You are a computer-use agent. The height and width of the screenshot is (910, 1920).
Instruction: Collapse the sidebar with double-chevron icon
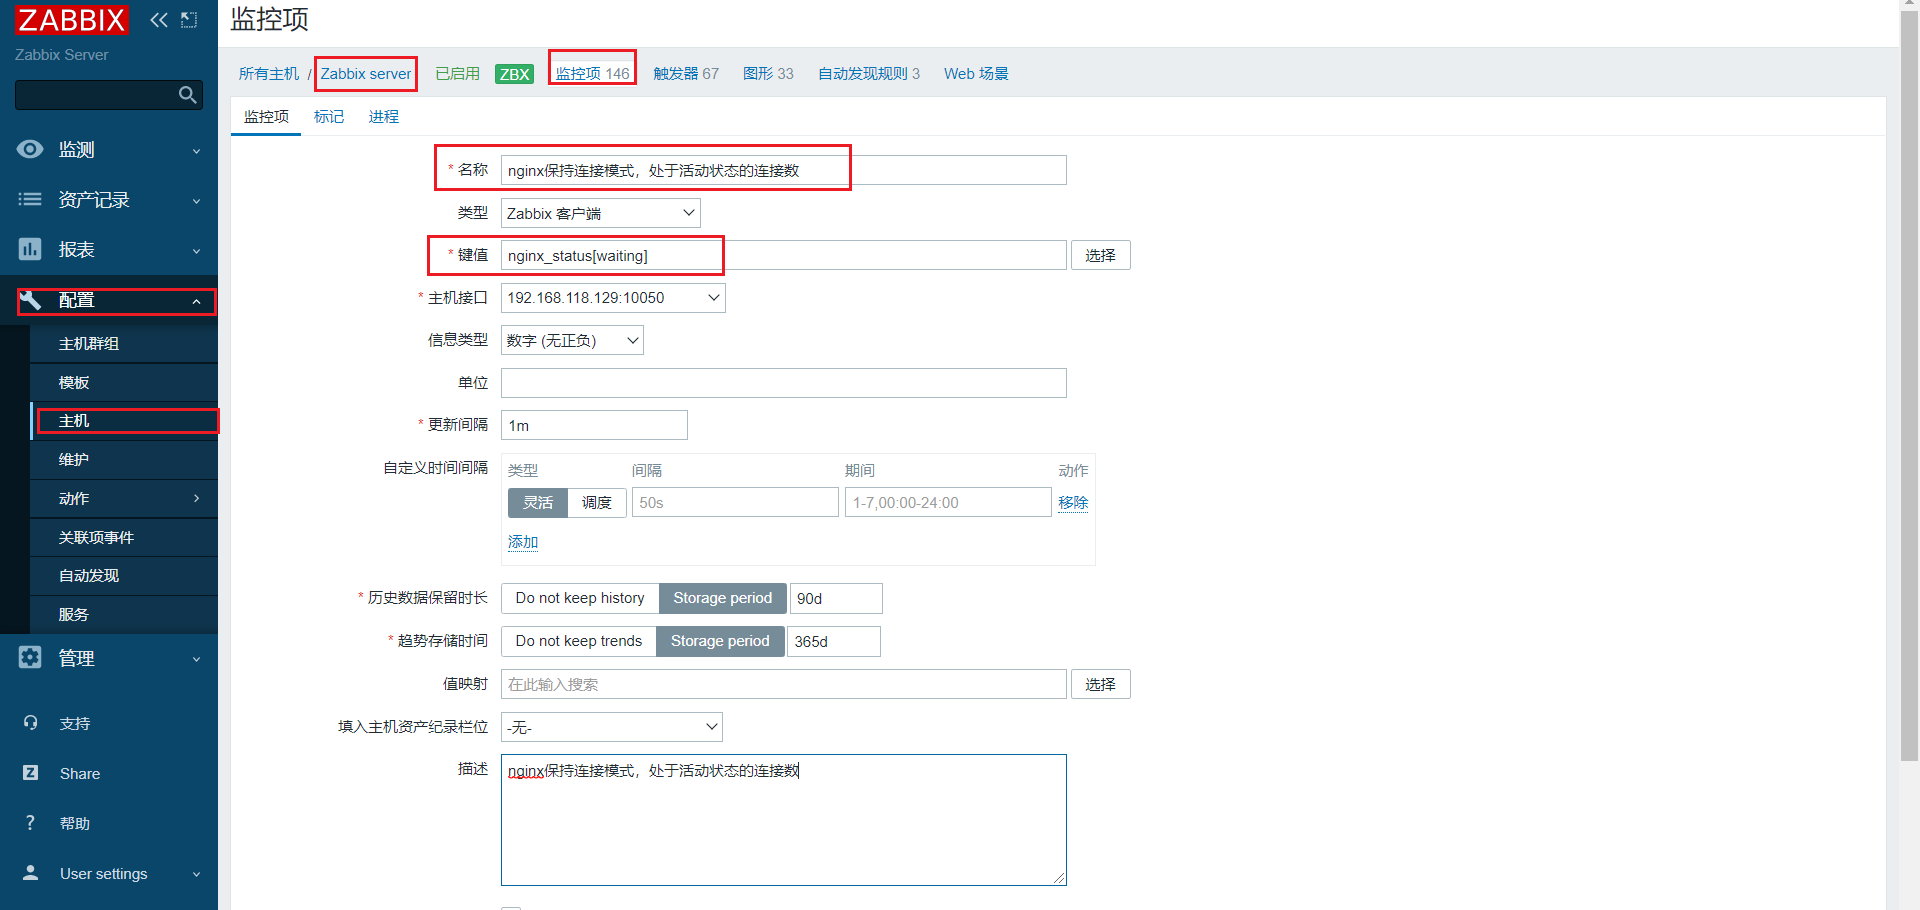(x=159, y=20)
